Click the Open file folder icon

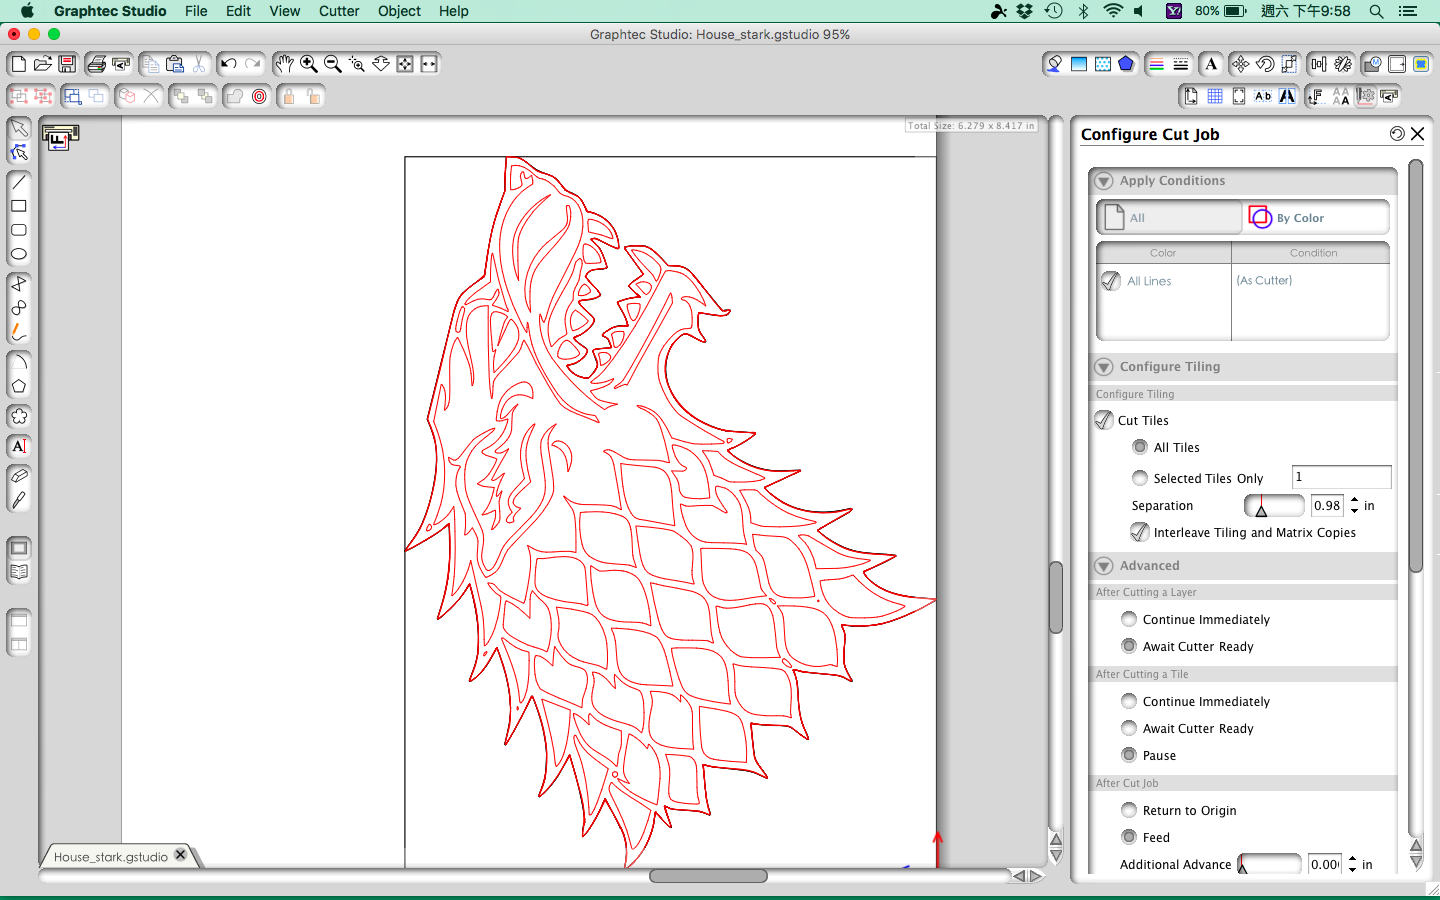[x=42, y=64]
